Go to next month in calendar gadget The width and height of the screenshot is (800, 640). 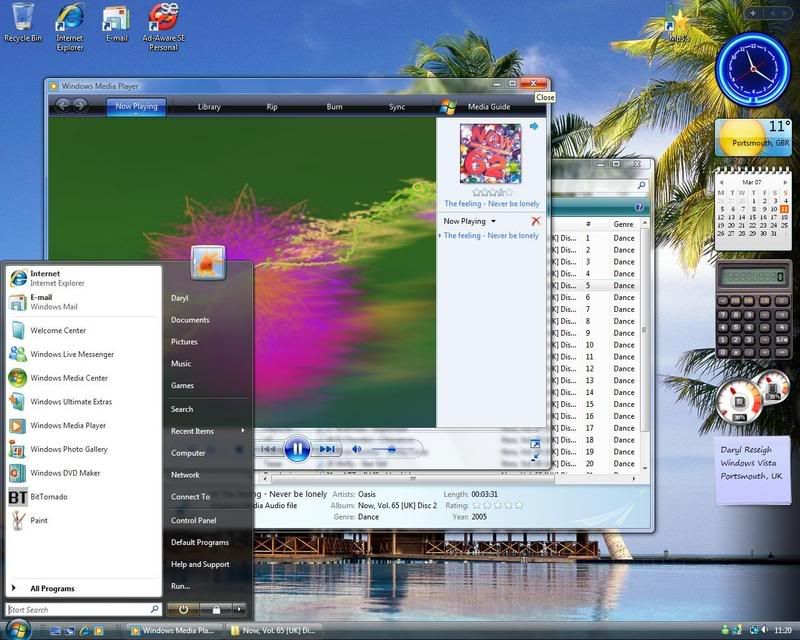click(x=785, y=182)
